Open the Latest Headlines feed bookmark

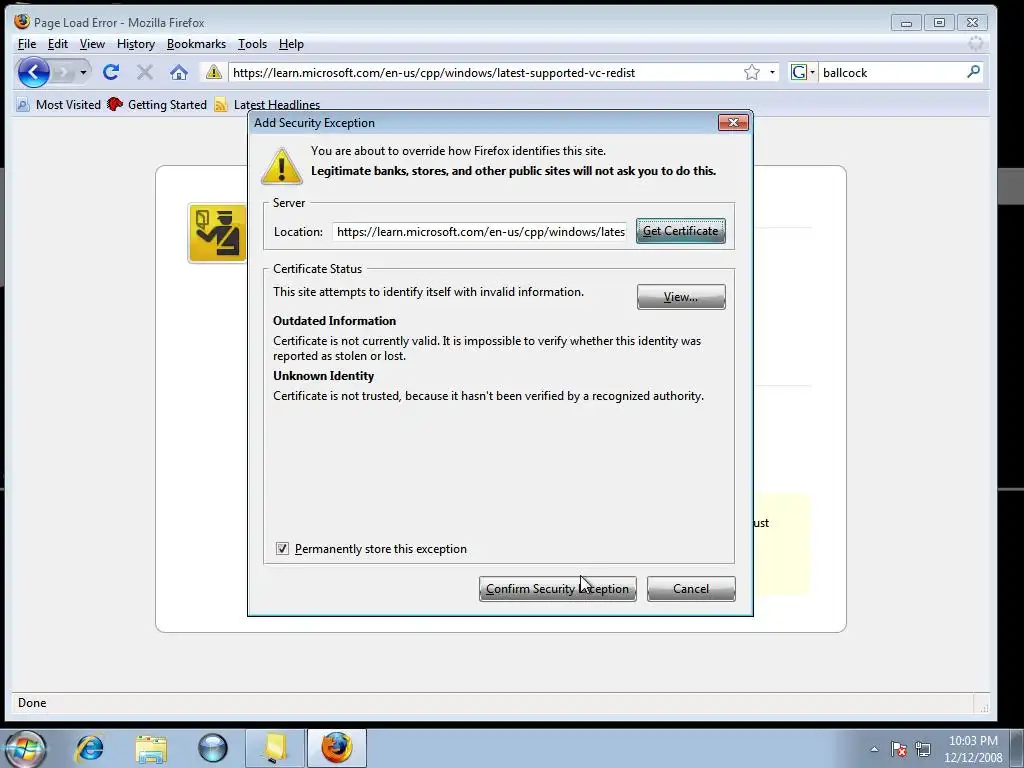(268, 104)
